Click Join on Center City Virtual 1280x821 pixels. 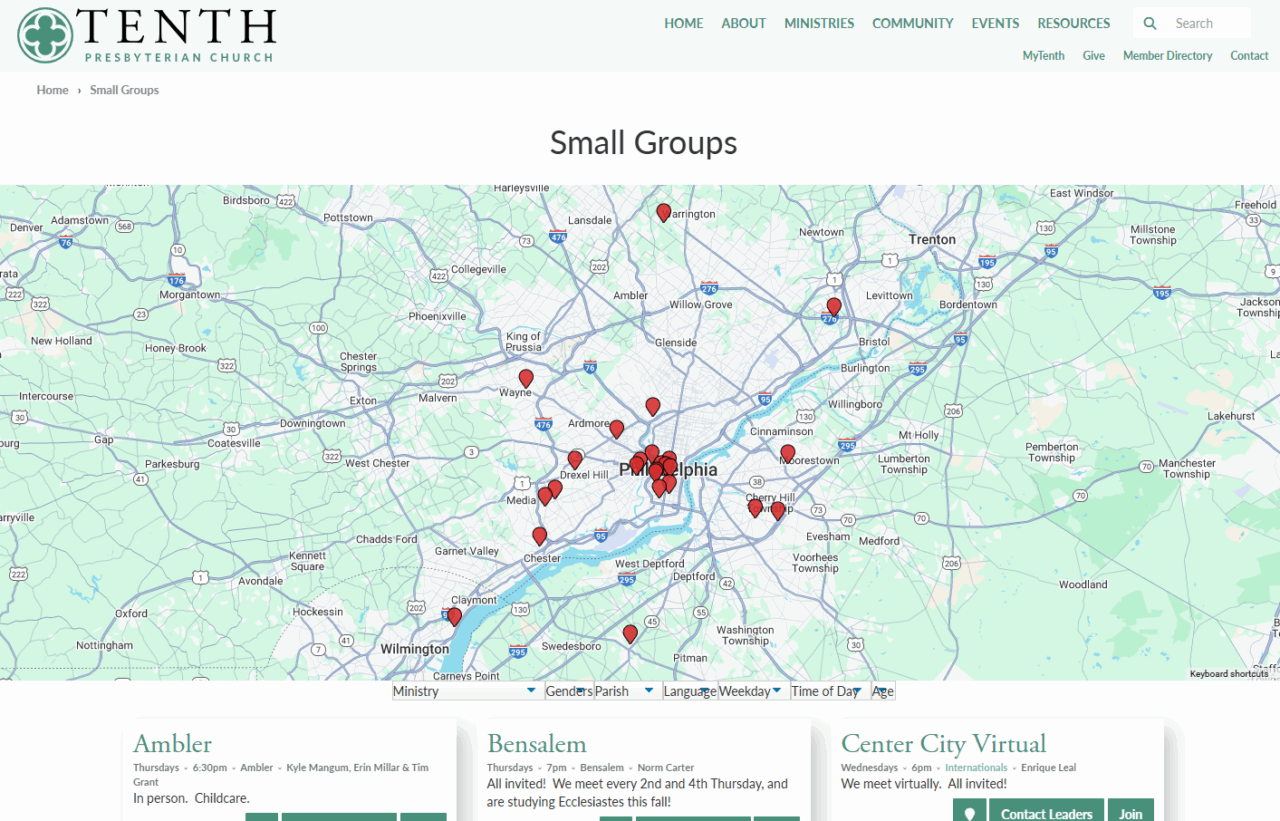pos(1130,813)
